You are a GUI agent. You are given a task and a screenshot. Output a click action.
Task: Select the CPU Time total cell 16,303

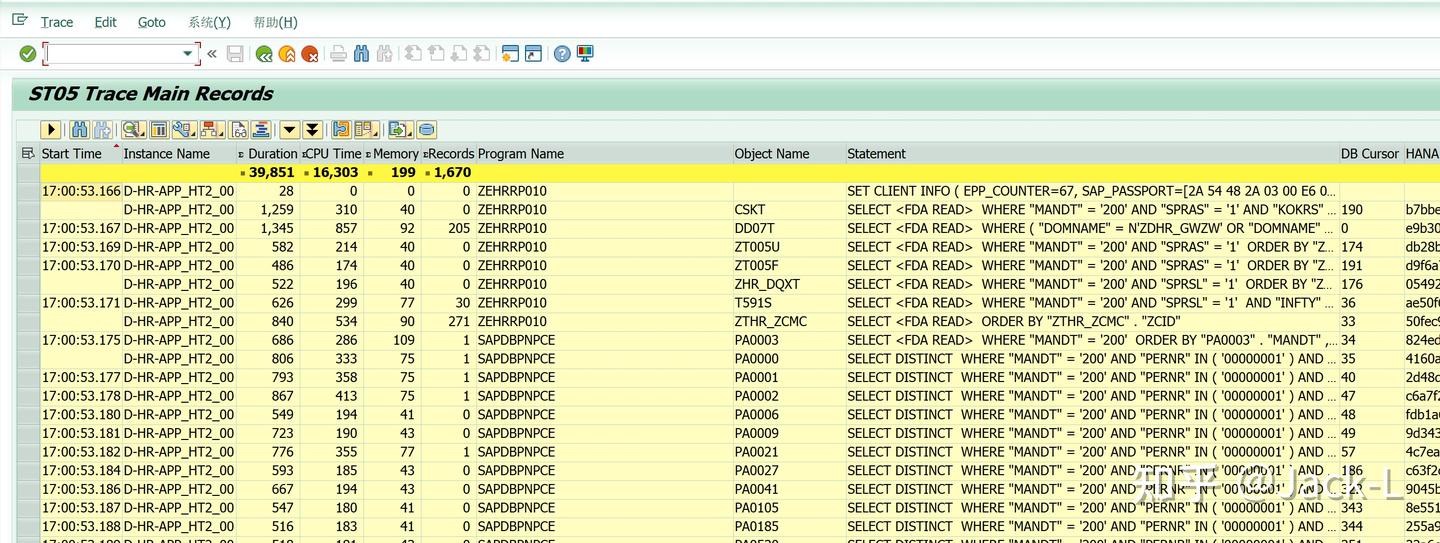(x=332, y=172)
